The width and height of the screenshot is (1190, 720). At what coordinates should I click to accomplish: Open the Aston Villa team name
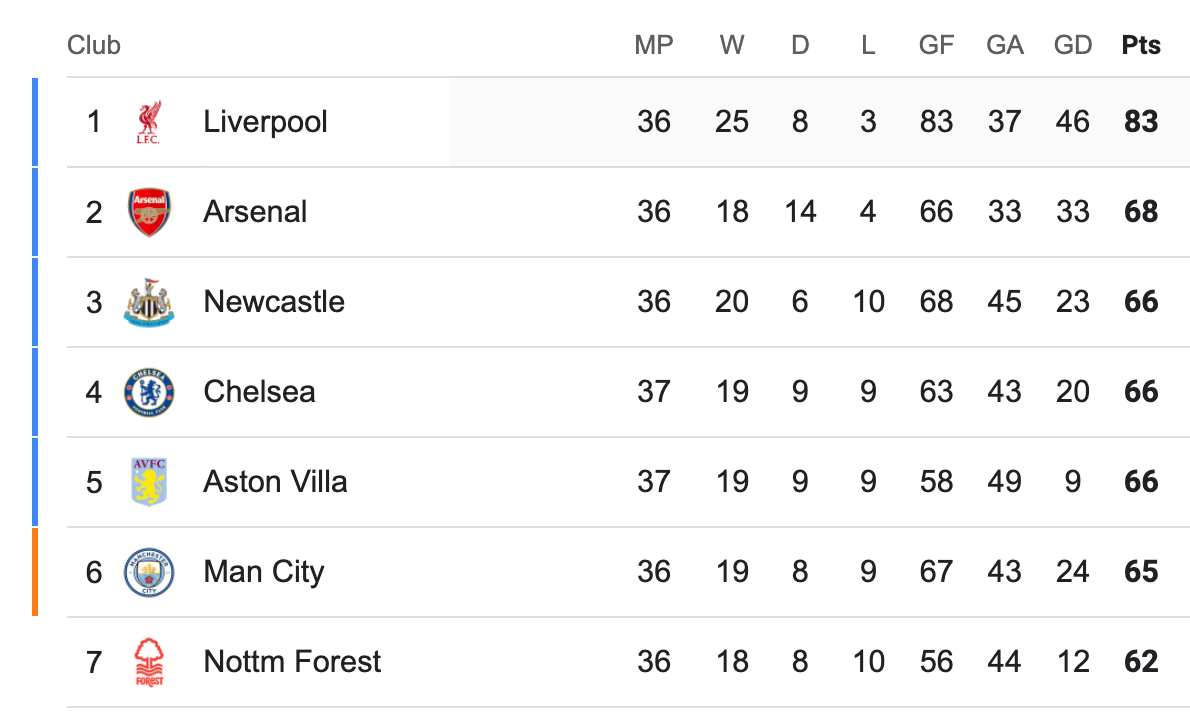coord(275,482)
